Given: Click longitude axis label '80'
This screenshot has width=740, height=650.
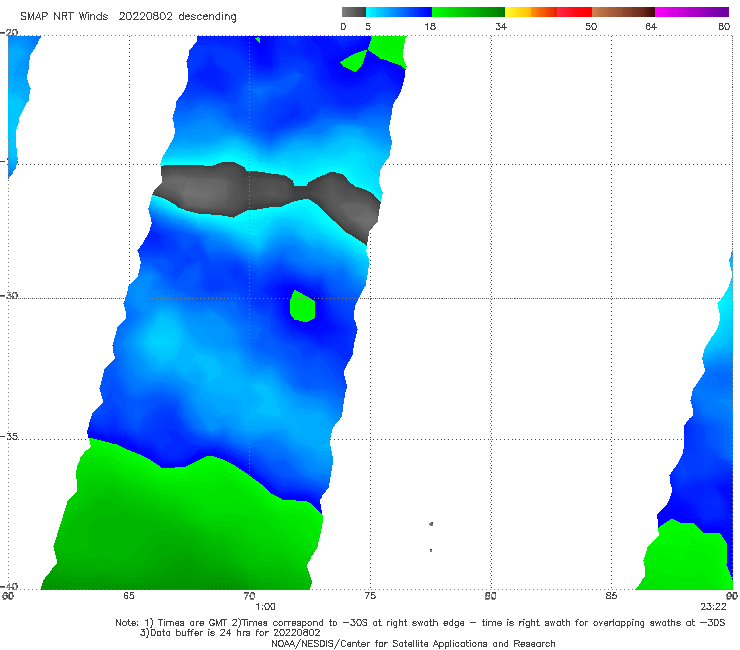Looking at the screenshot, I should 490,596.
